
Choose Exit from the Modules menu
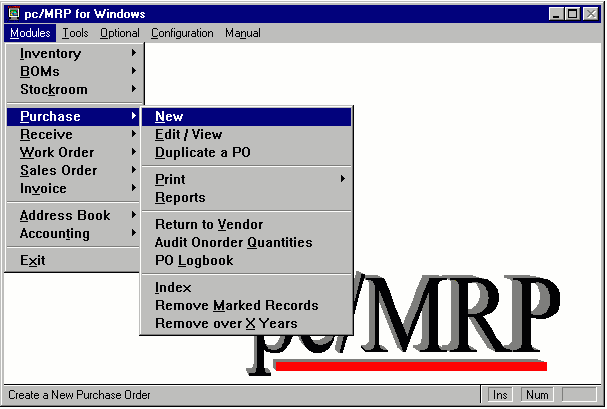pos(73,260)
